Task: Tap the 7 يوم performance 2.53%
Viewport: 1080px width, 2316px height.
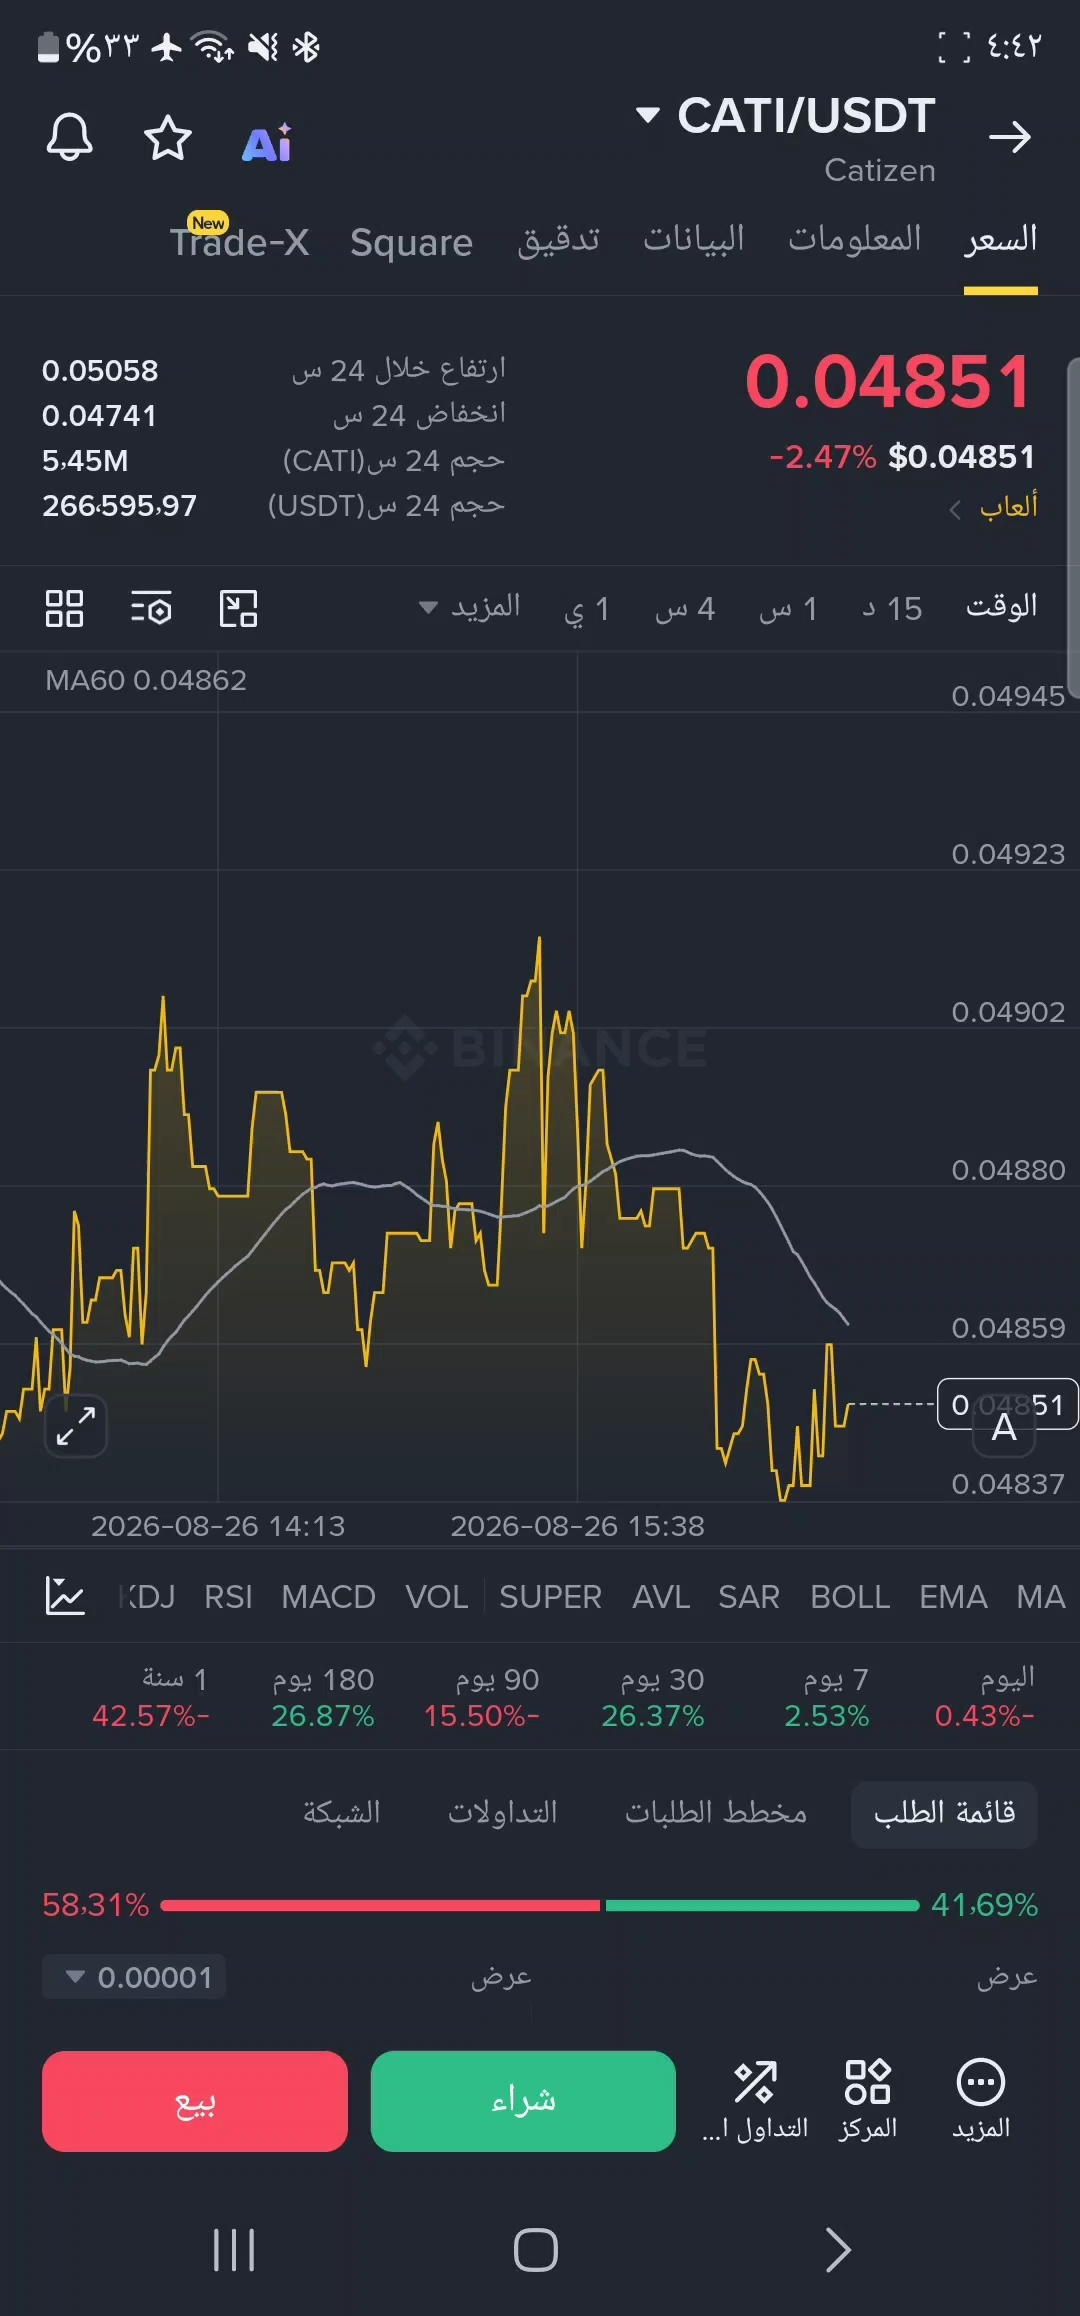Action: pos(827,1697)
